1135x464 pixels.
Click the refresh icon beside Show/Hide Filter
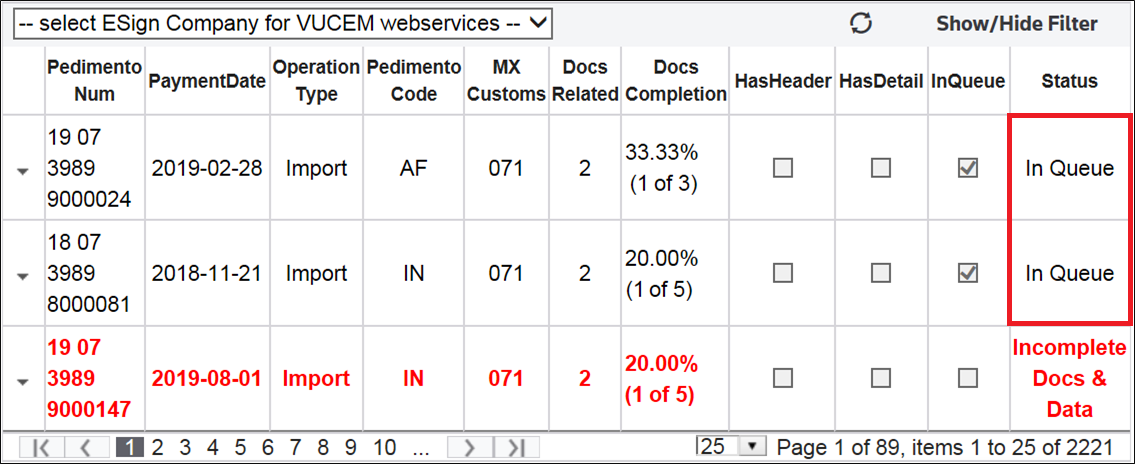(x=861, y=24)
